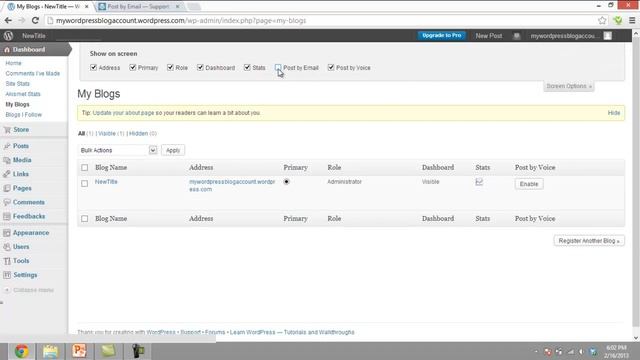Open Blogs I Follow in sidebar
Viewport: 640px width, 360px height.
(x=24, y=115)
